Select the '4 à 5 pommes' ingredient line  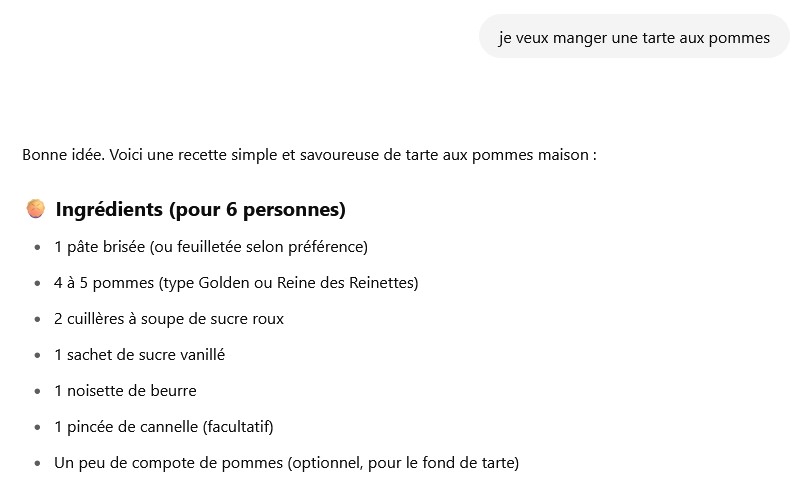tap(236, 283)
